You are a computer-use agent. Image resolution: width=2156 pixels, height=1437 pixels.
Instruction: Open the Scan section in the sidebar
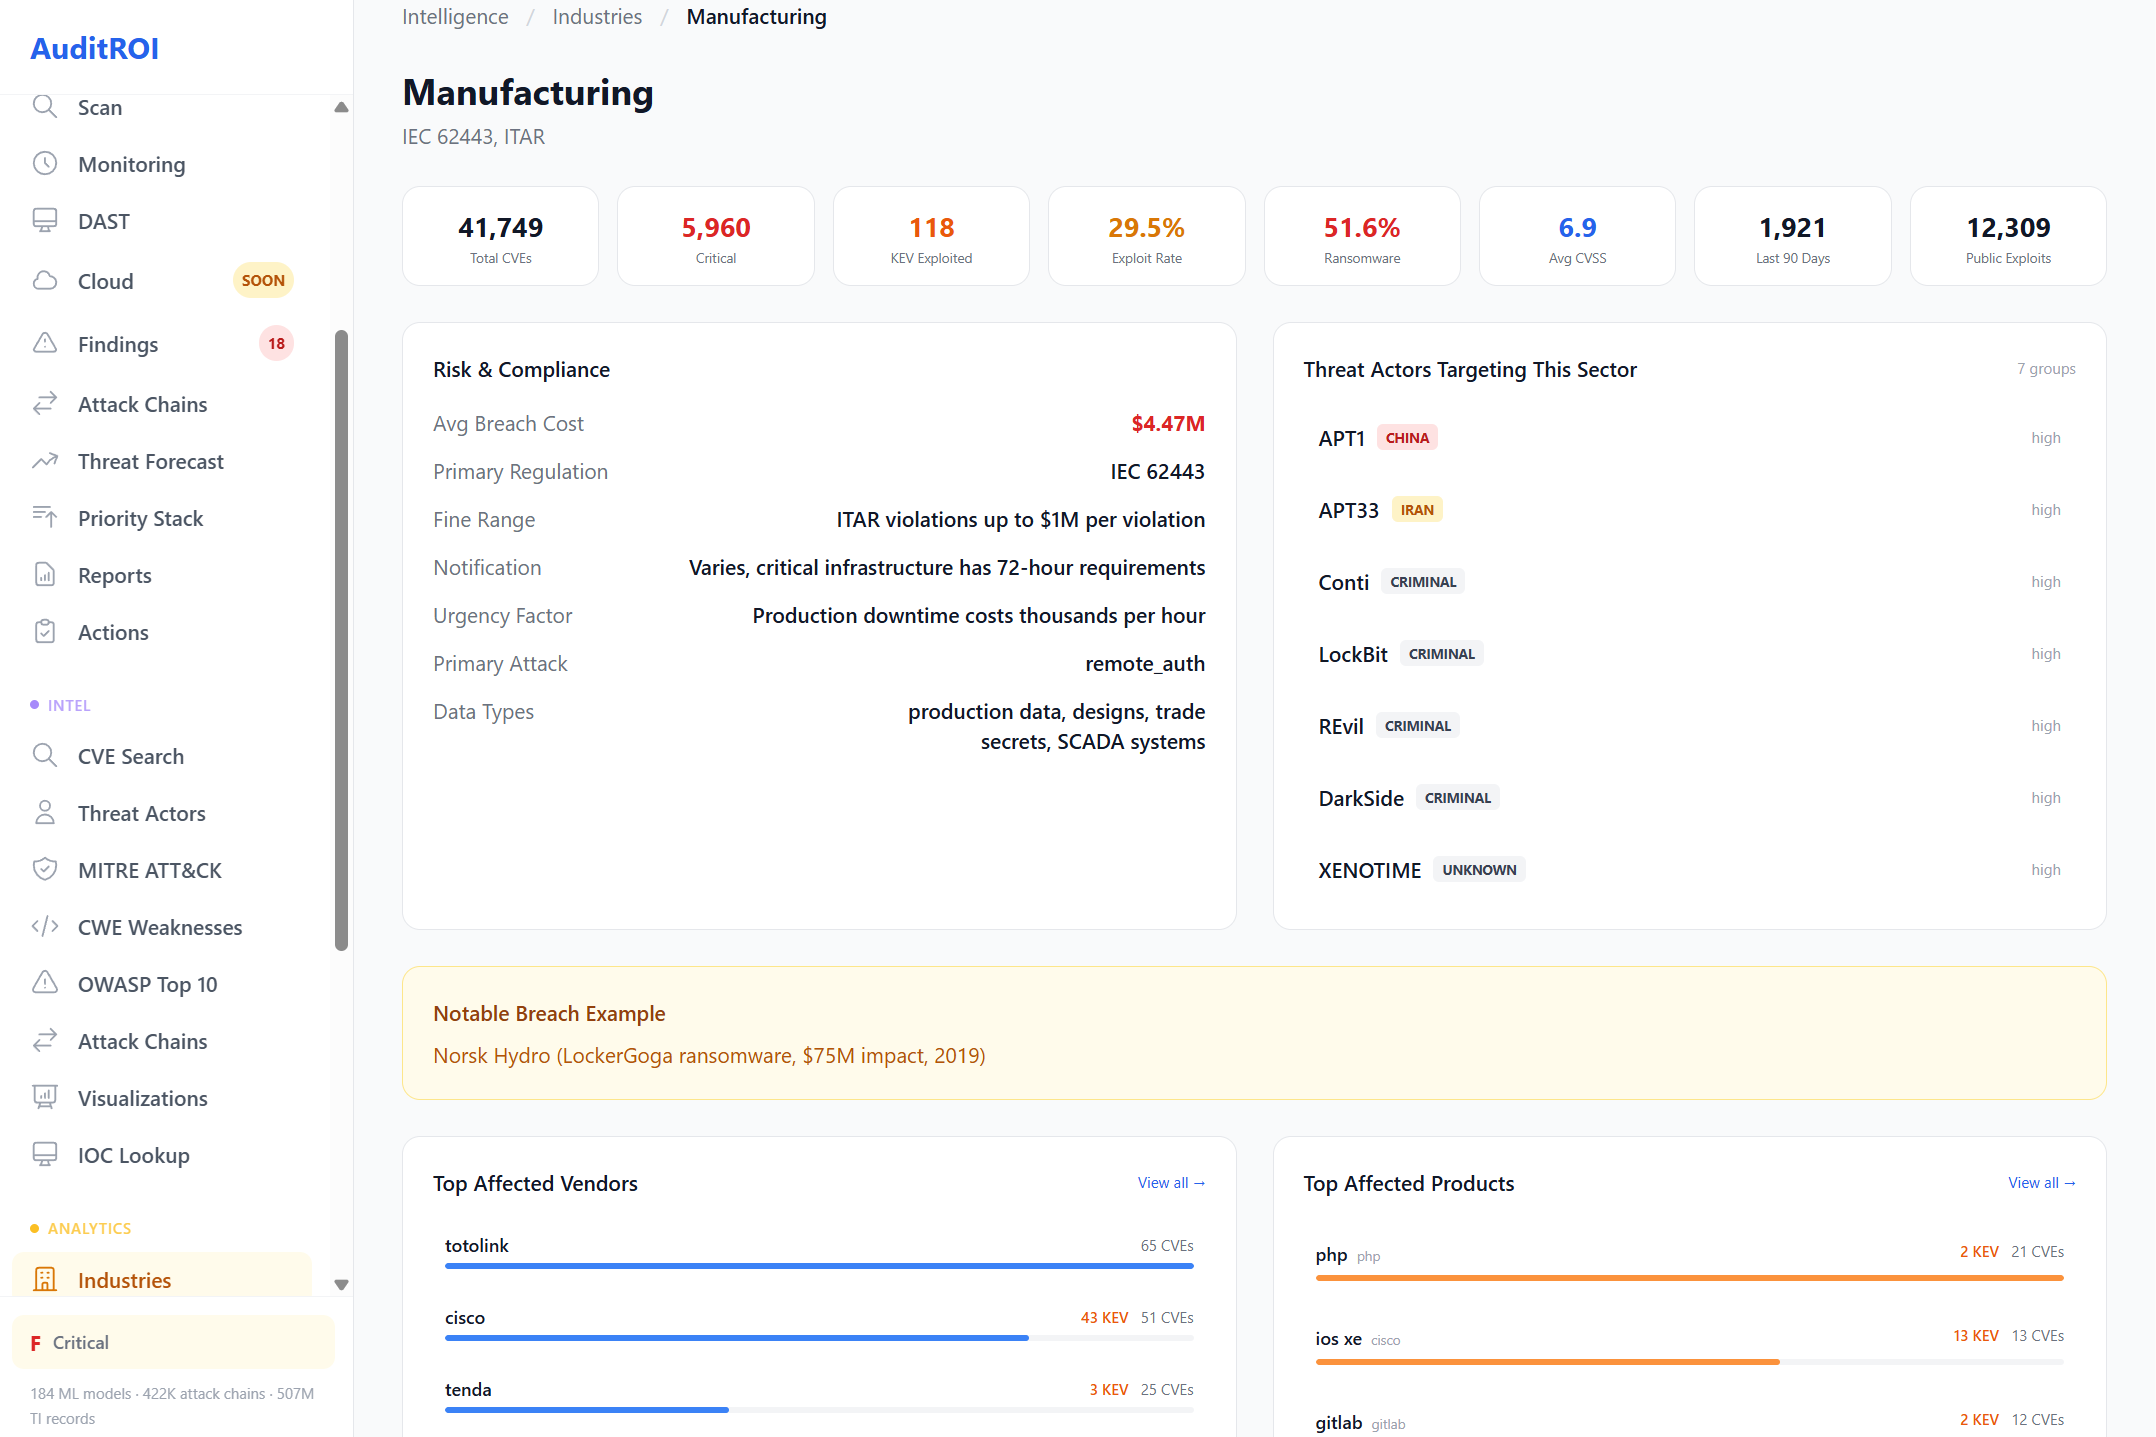pyautogui.click(x=99, y=107)
